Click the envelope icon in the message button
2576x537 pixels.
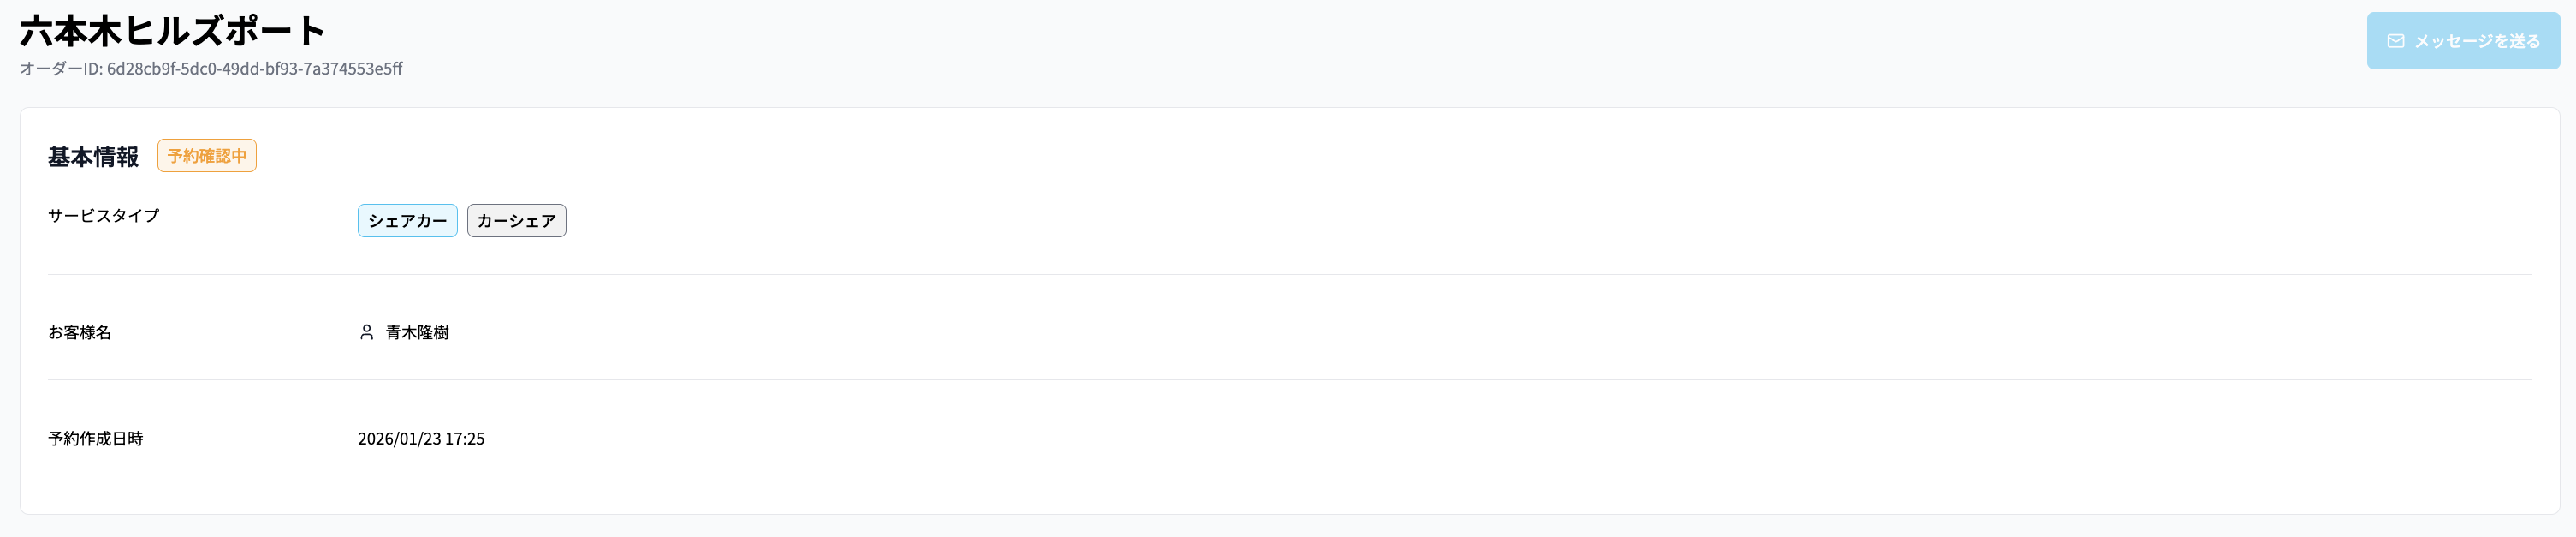2395,41
